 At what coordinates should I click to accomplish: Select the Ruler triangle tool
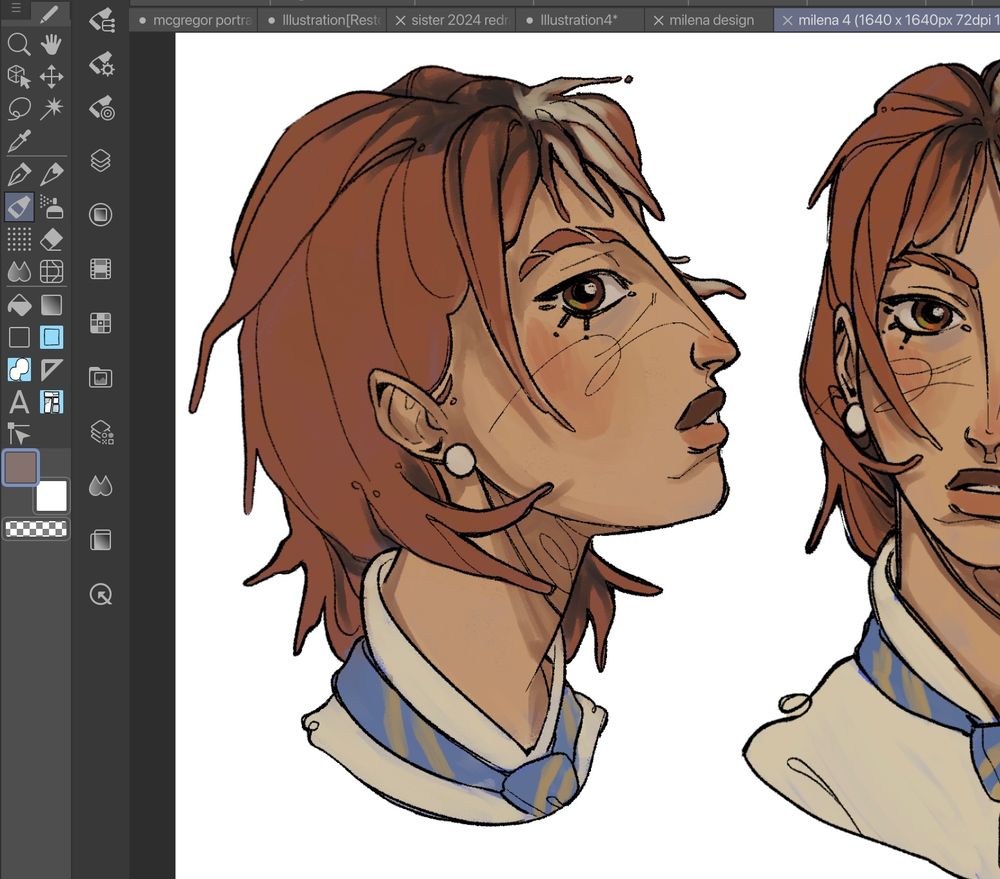[51, 369]
